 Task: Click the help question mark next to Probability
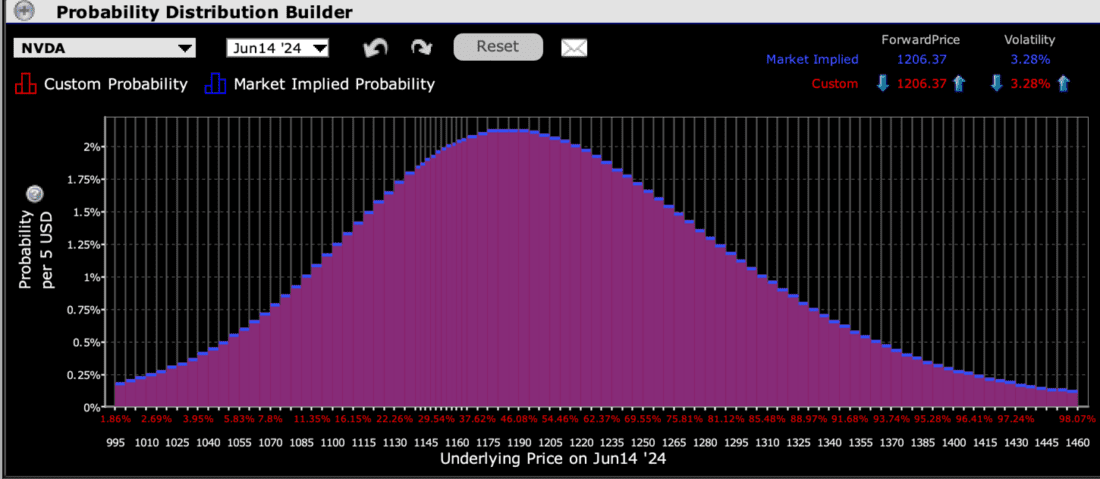click(x=34, y=194)
